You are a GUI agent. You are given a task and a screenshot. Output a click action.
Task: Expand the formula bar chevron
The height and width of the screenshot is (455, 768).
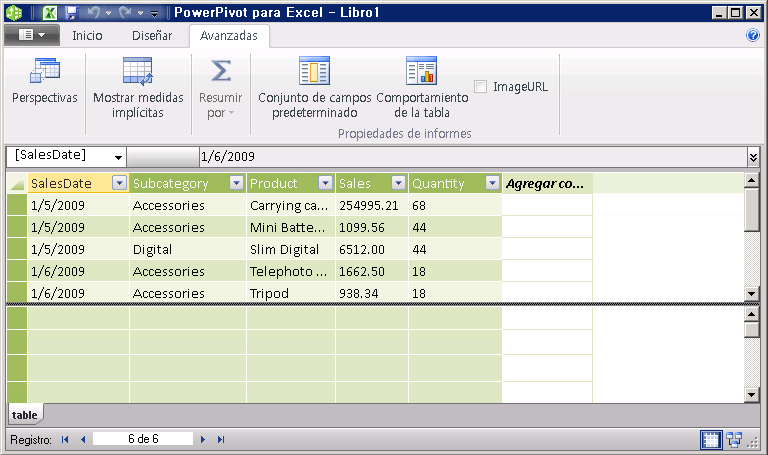point(753,157)
